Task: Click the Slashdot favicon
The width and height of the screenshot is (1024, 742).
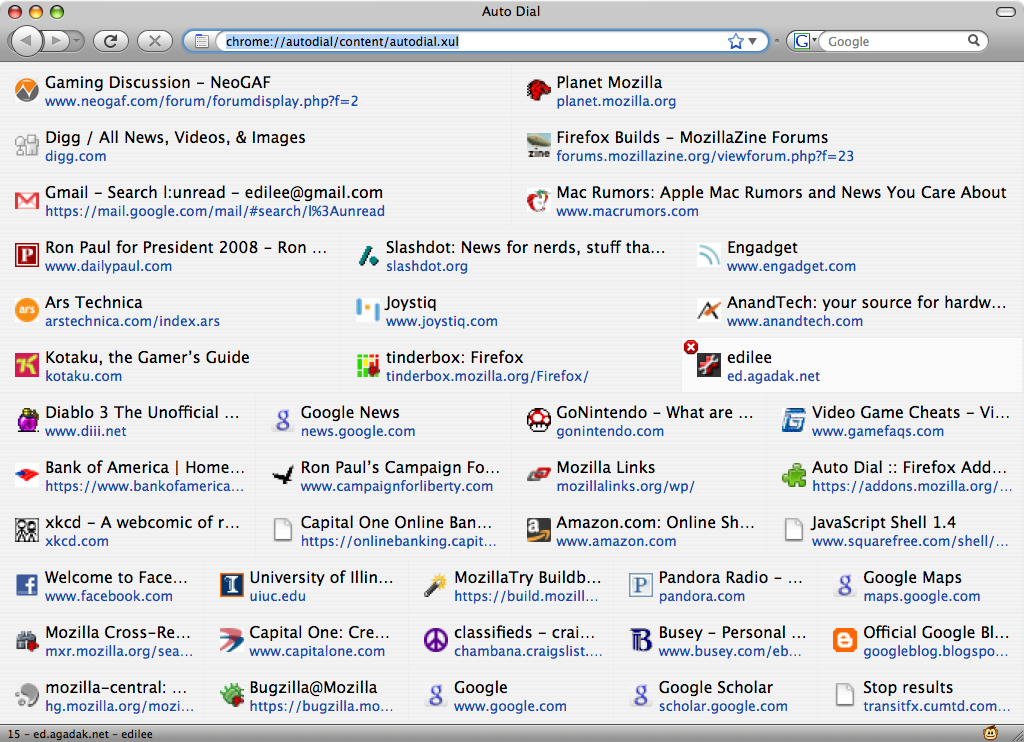Action: (368, 255)
